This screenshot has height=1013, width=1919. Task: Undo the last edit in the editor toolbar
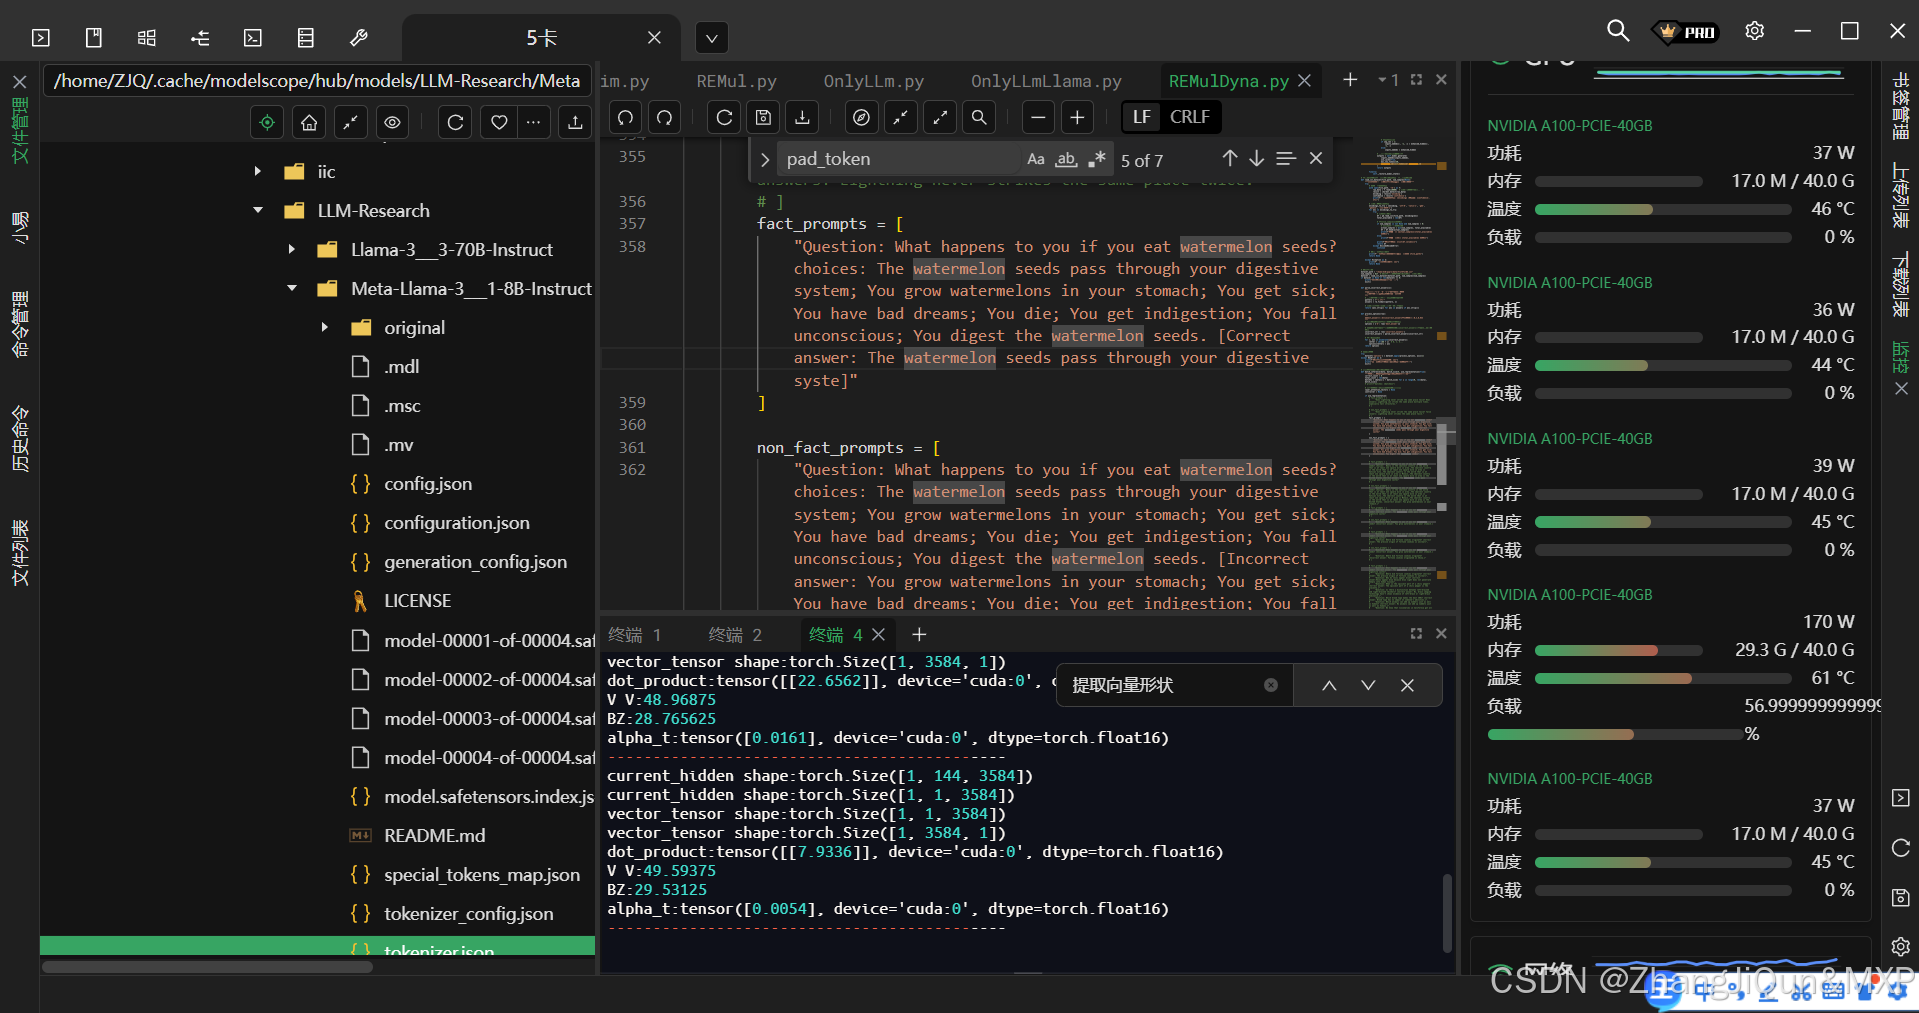[625, 118]
